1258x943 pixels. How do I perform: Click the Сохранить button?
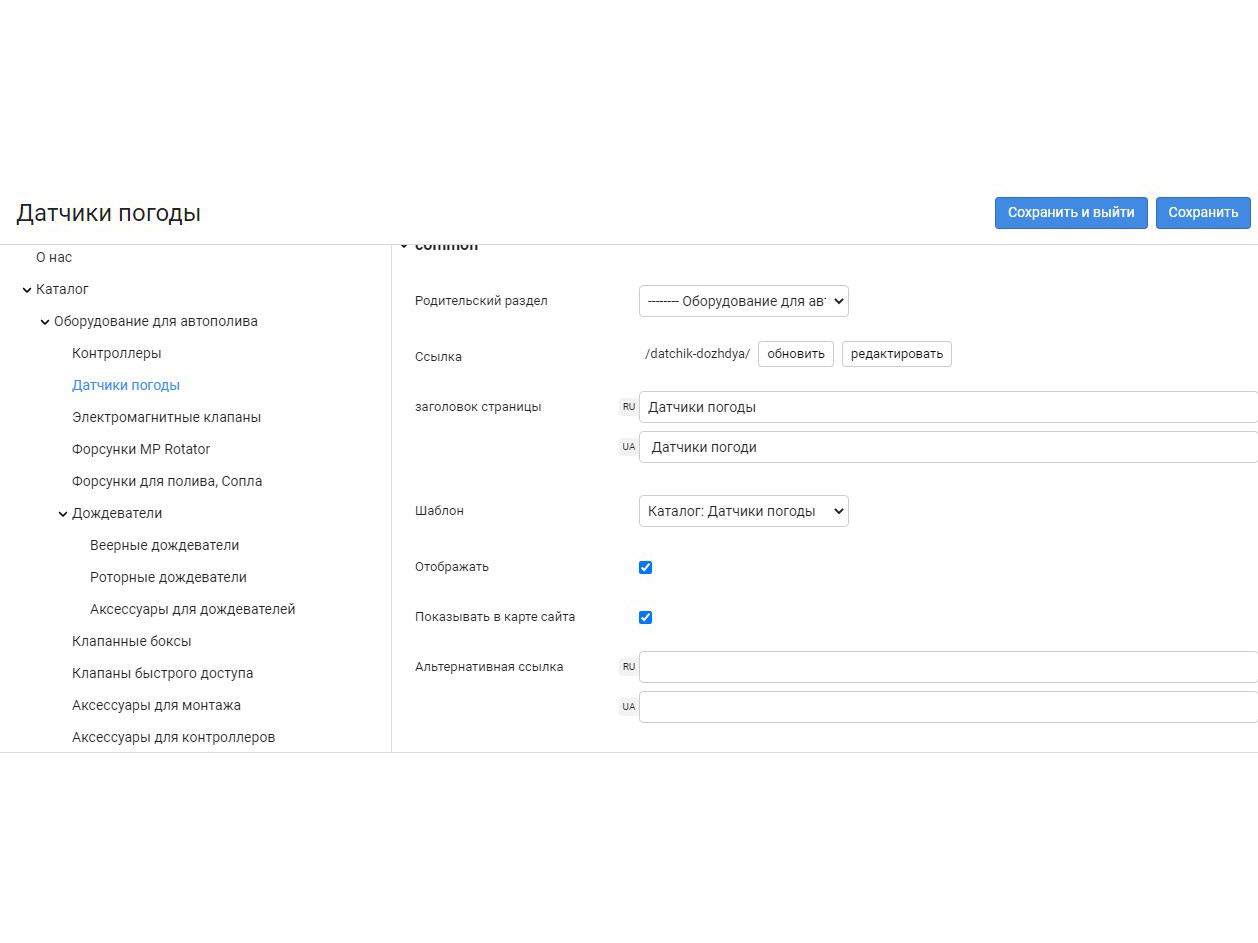[x=1203, y=212]
